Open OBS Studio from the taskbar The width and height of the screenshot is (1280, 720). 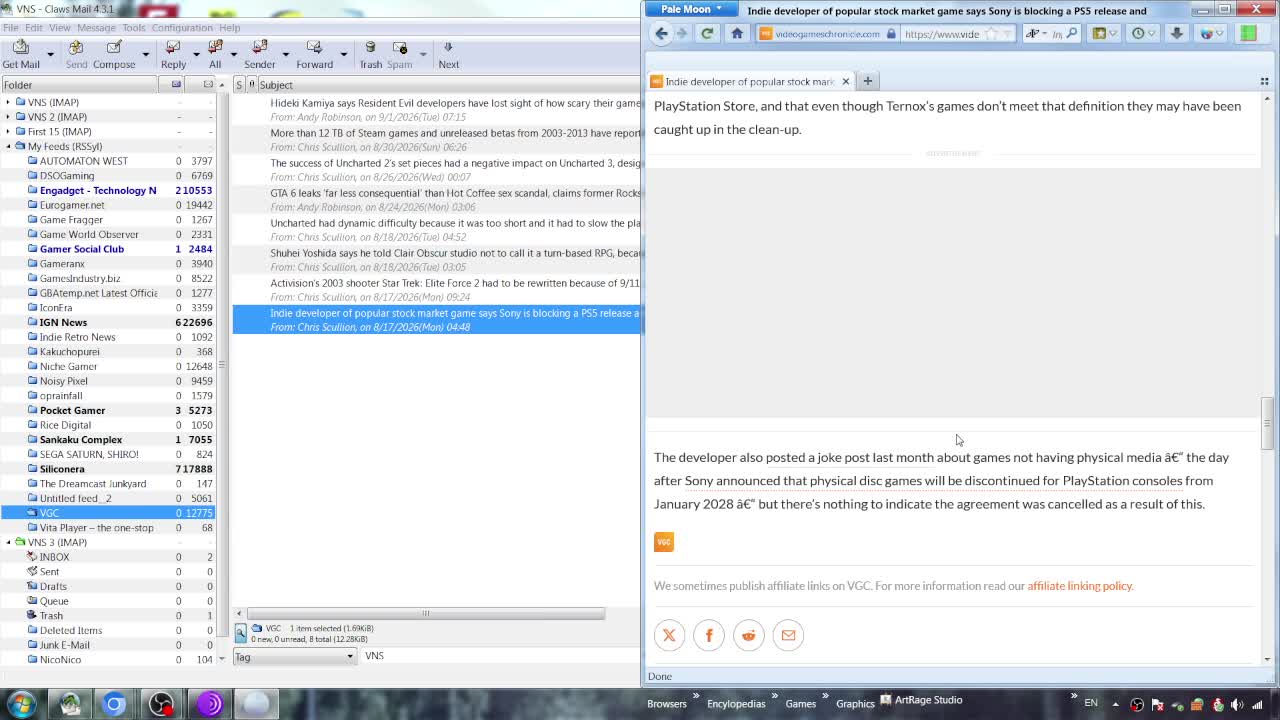(161, 704)
